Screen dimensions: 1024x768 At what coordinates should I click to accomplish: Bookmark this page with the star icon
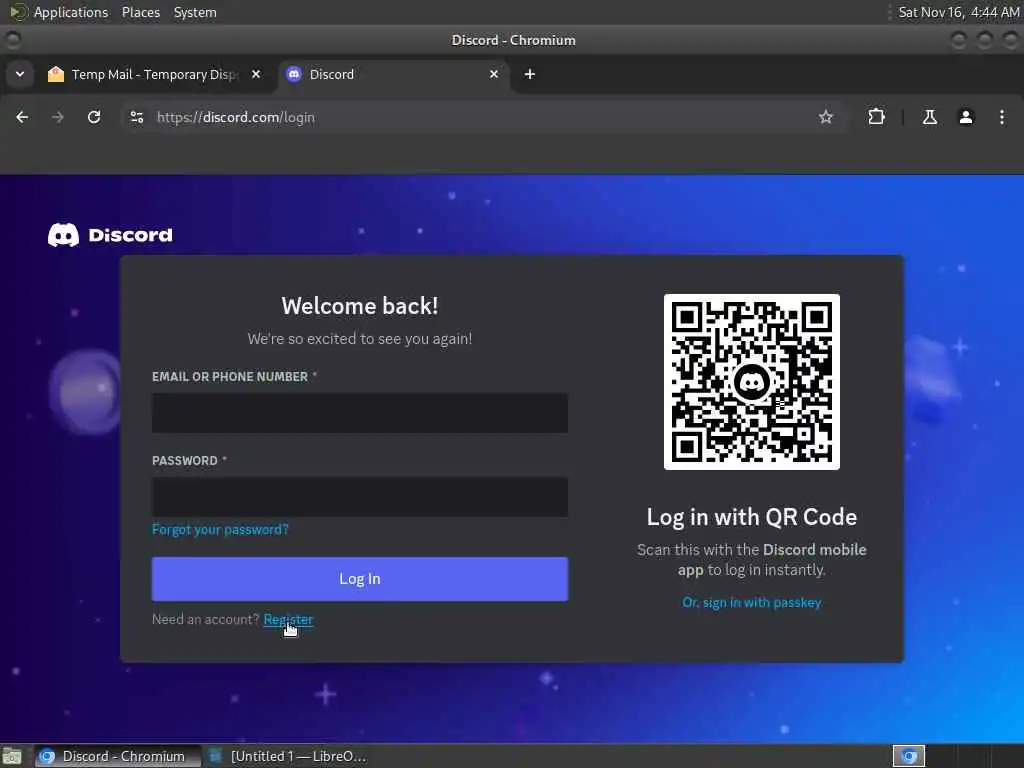tap(825, 117)
